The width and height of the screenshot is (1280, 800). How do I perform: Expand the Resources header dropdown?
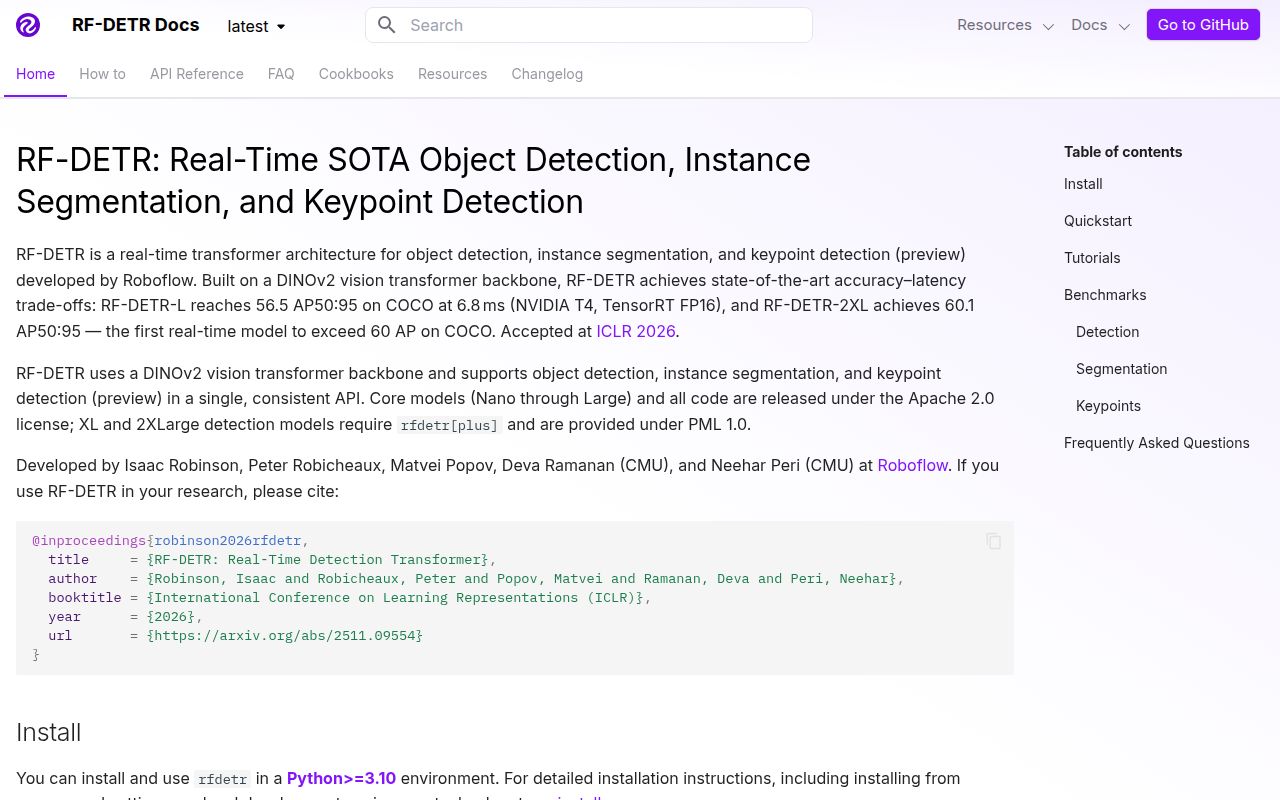point(1006,25)
